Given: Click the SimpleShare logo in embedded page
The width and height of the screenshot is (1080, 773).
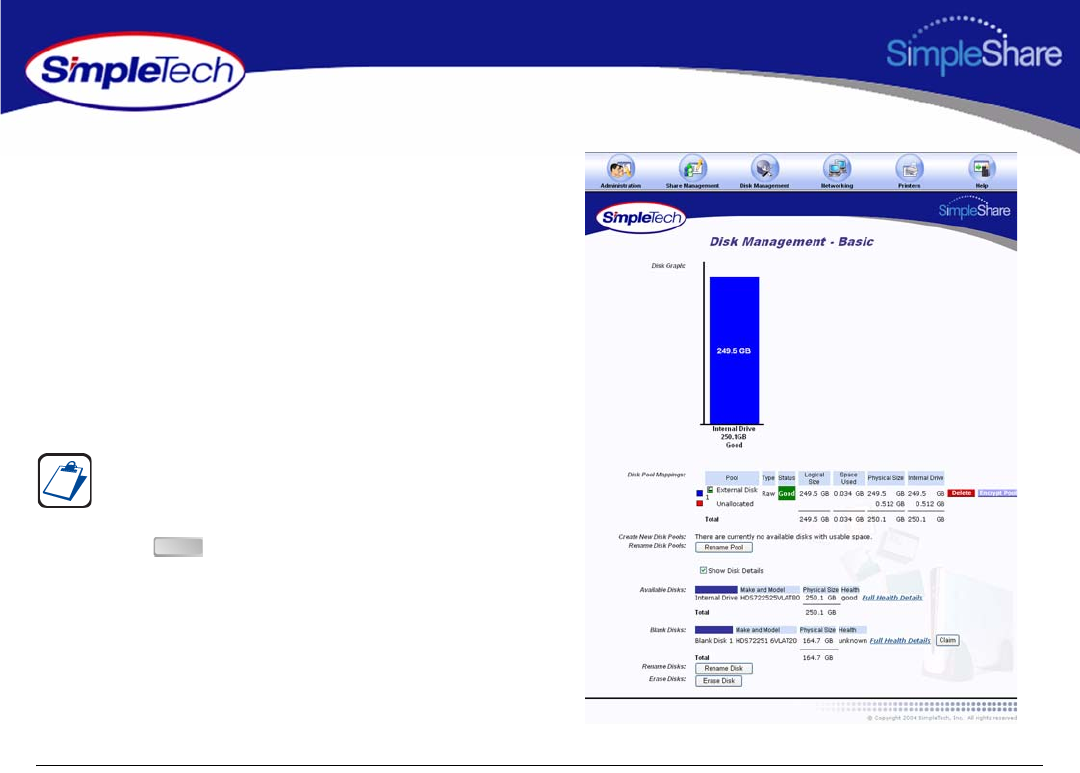Looking at the screenshot, I should click(x=974, y=208).
